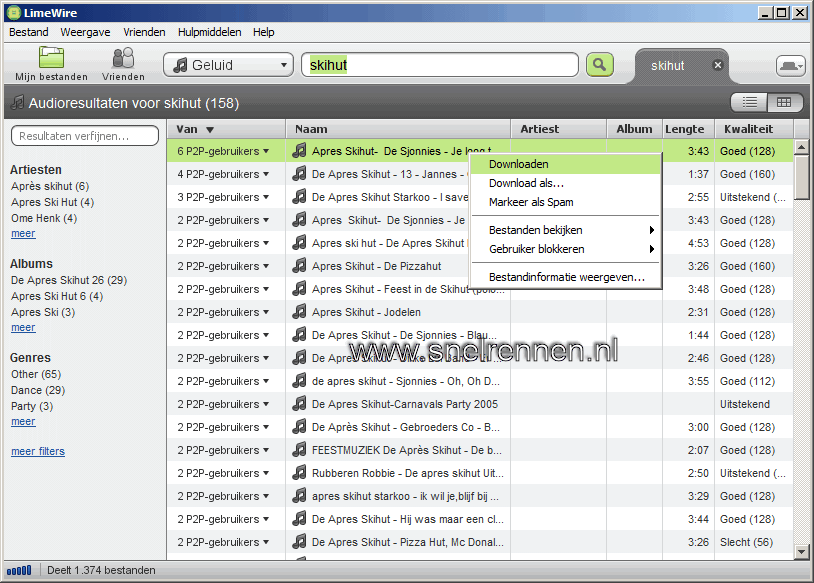Choose Downloaden in the context menu
The height and width of the screenshot is (583, 814).
click(566, 164)
